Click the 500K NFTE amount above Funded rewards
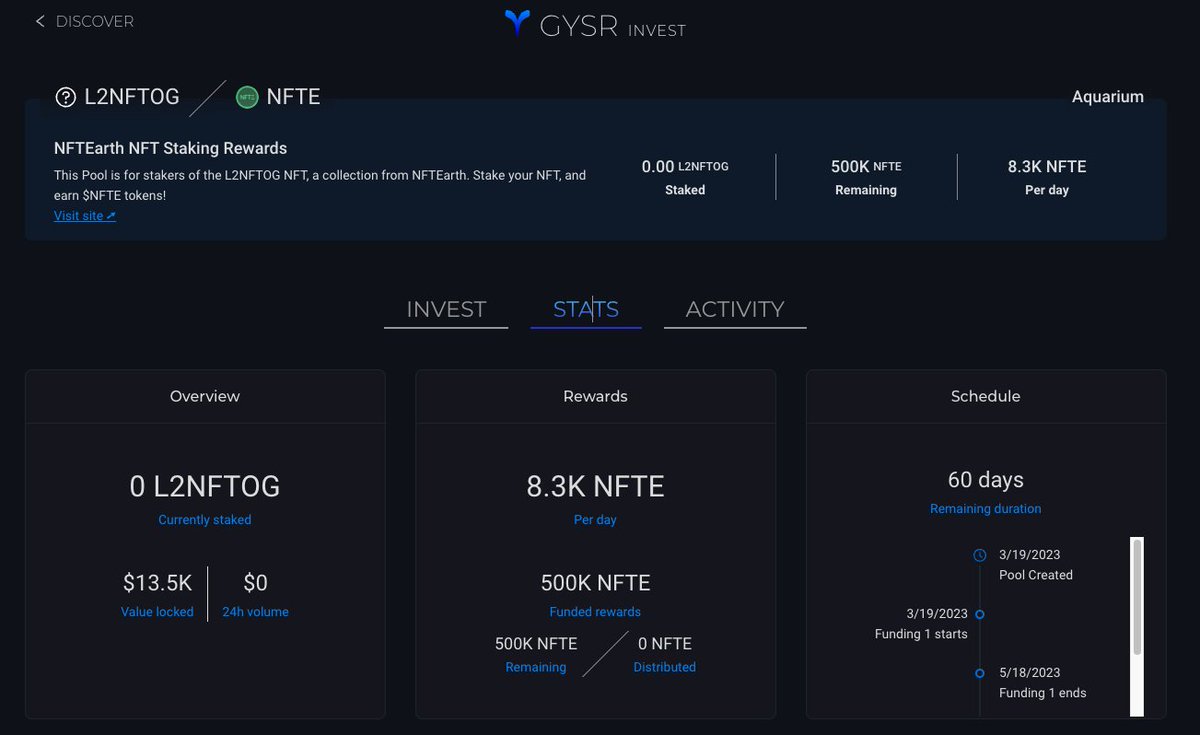 [x=595, y=583]
